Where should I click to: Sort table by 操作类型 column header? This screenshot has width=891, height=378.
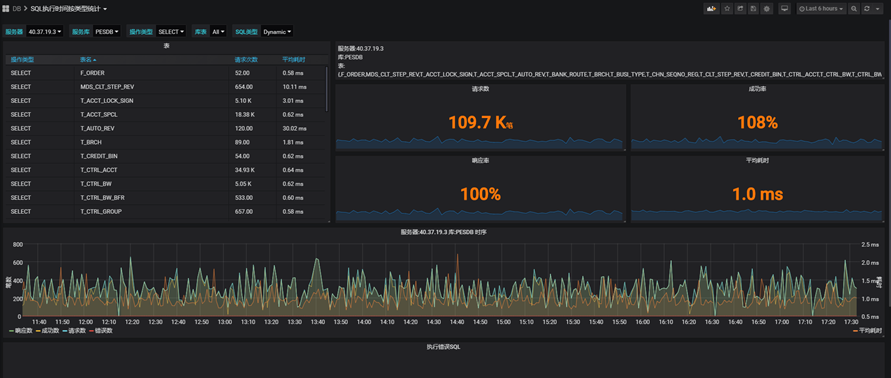point(22,59)
